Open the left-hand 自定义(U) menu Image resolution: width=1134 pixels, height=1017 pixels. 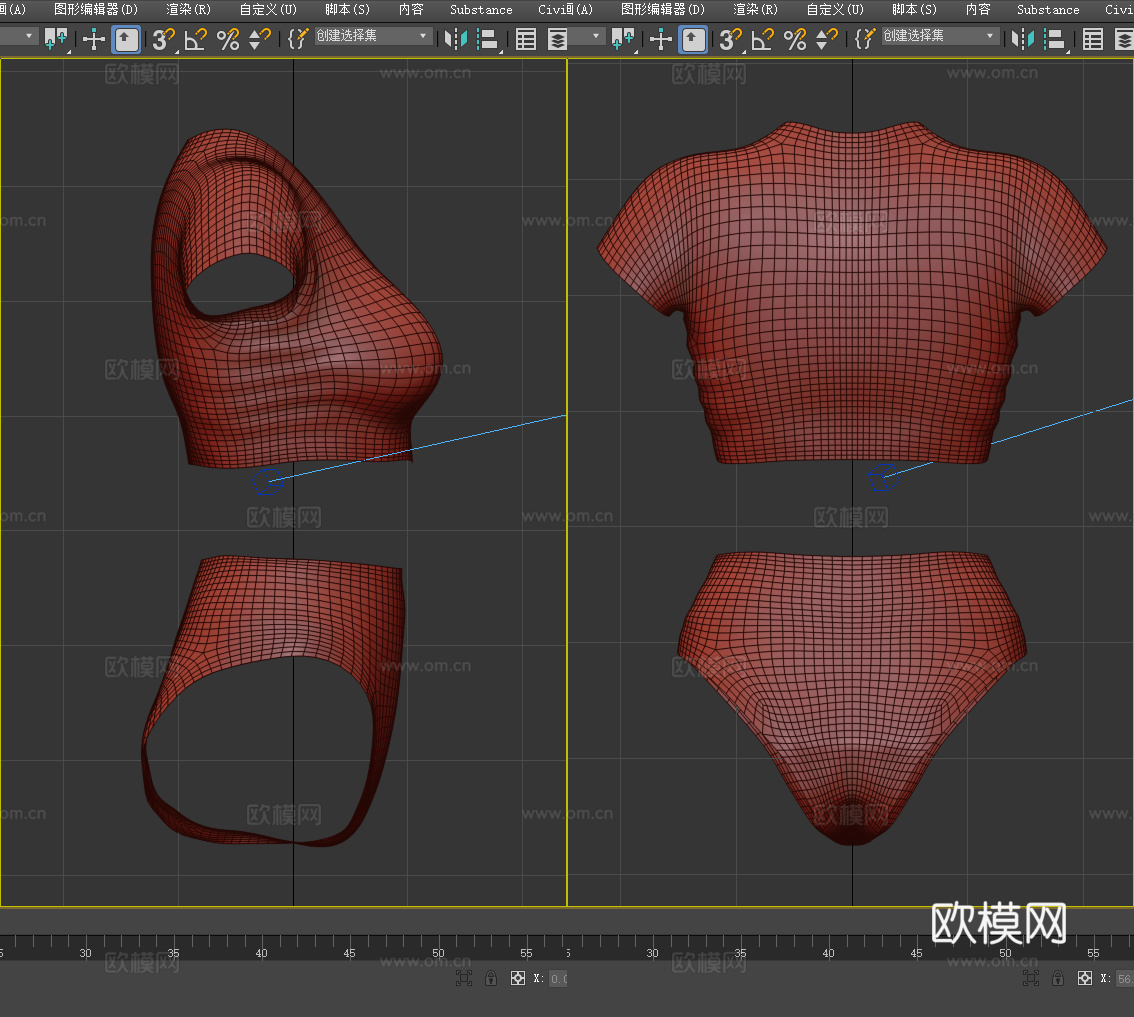[268, 9]
